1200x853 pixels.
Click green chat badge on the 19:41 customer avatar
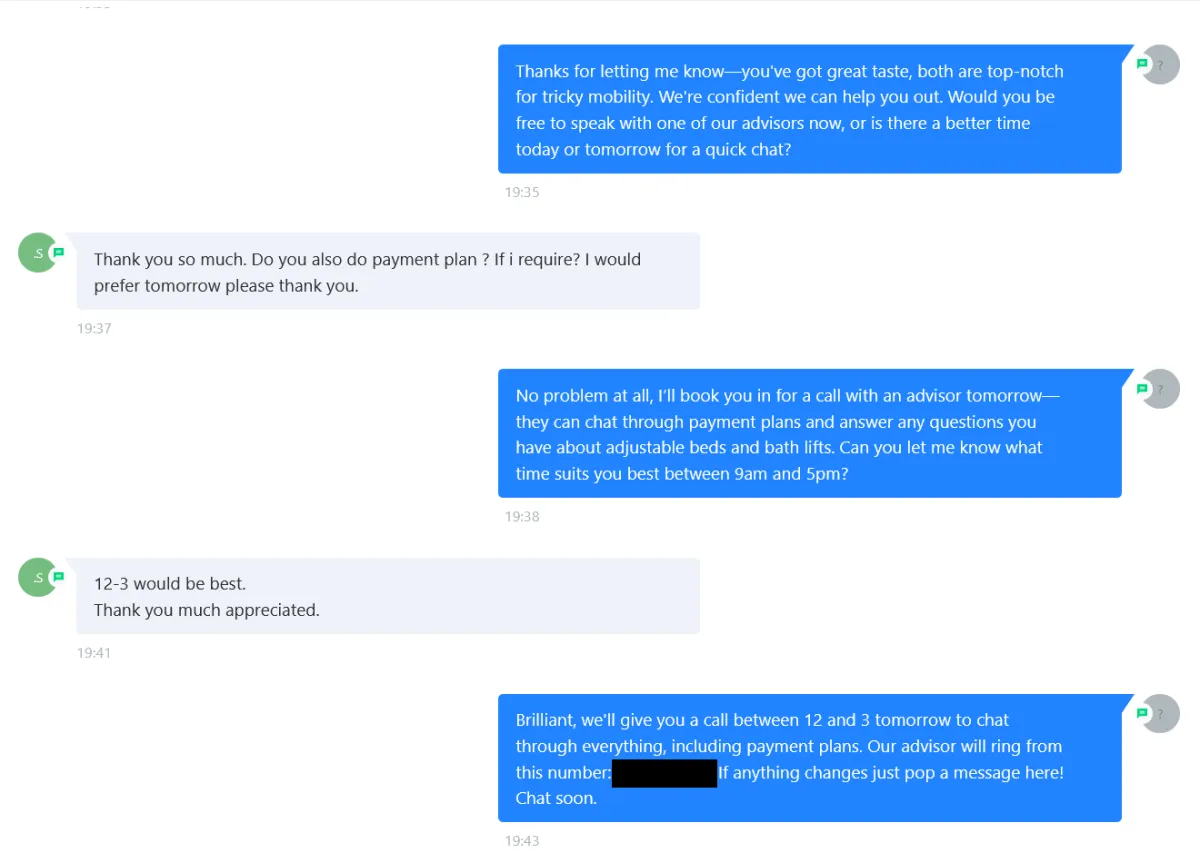[58, 577]
